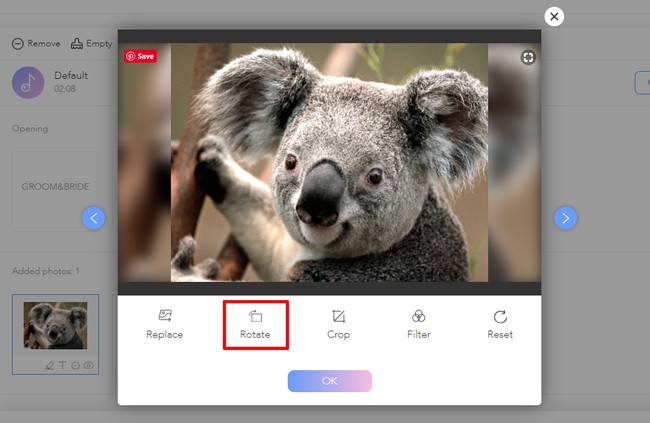
Task: Select the Default music icon
Action: click(28, 83)
